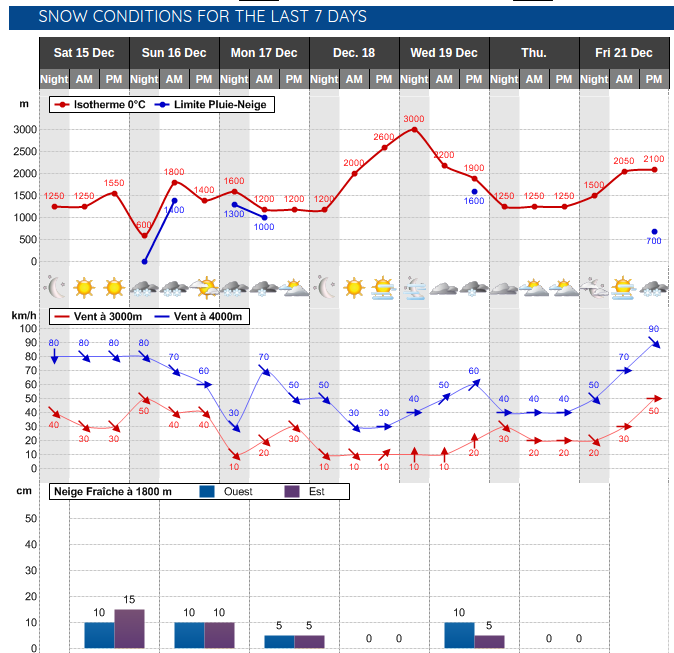The width and height of the screenshot is (674, 653).
Task: Click Monday PM partly cloudy icon
Action: [294, 288]
